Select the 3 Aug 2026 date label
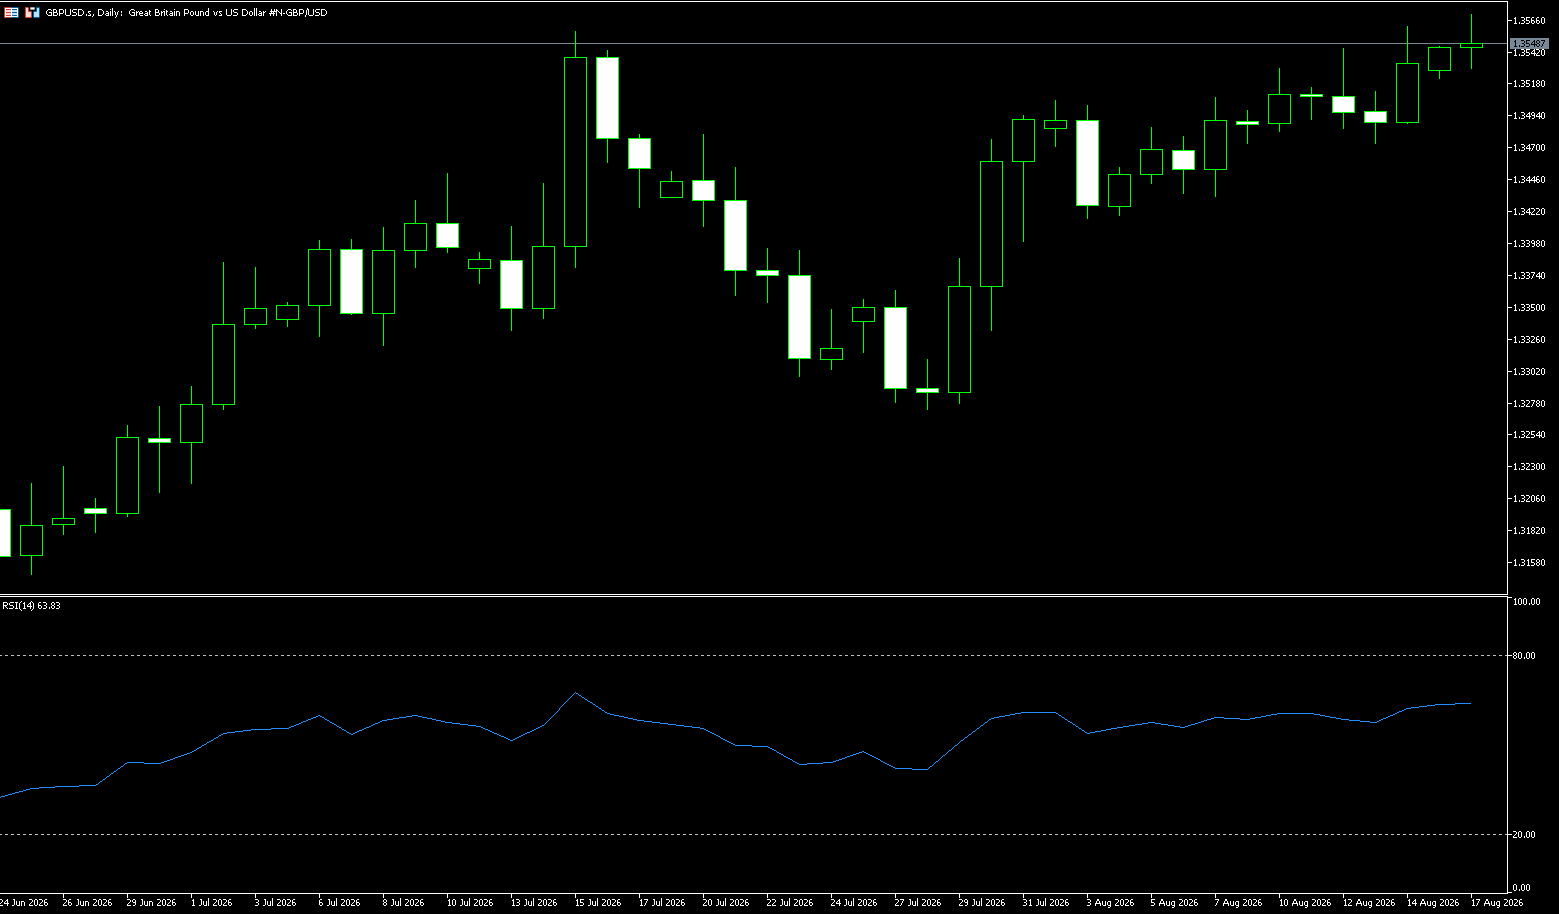This screenshot has width=1559, height=914. 1110,903
